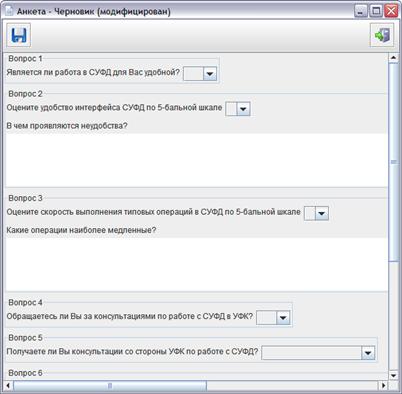Click the horizontal scrollbar thumb
402x394 pixels.
tap(110, 386)
